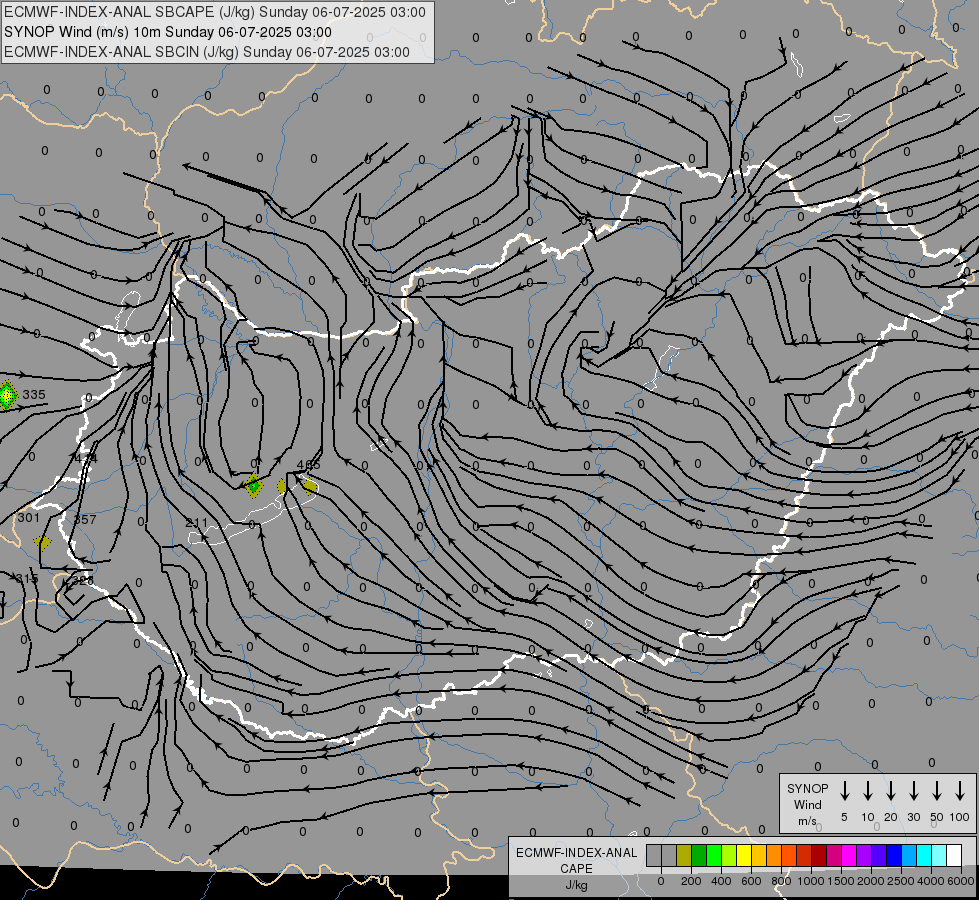
Task: Select the wind arrow above the 5 label
Action: click(x=845, y=791)
